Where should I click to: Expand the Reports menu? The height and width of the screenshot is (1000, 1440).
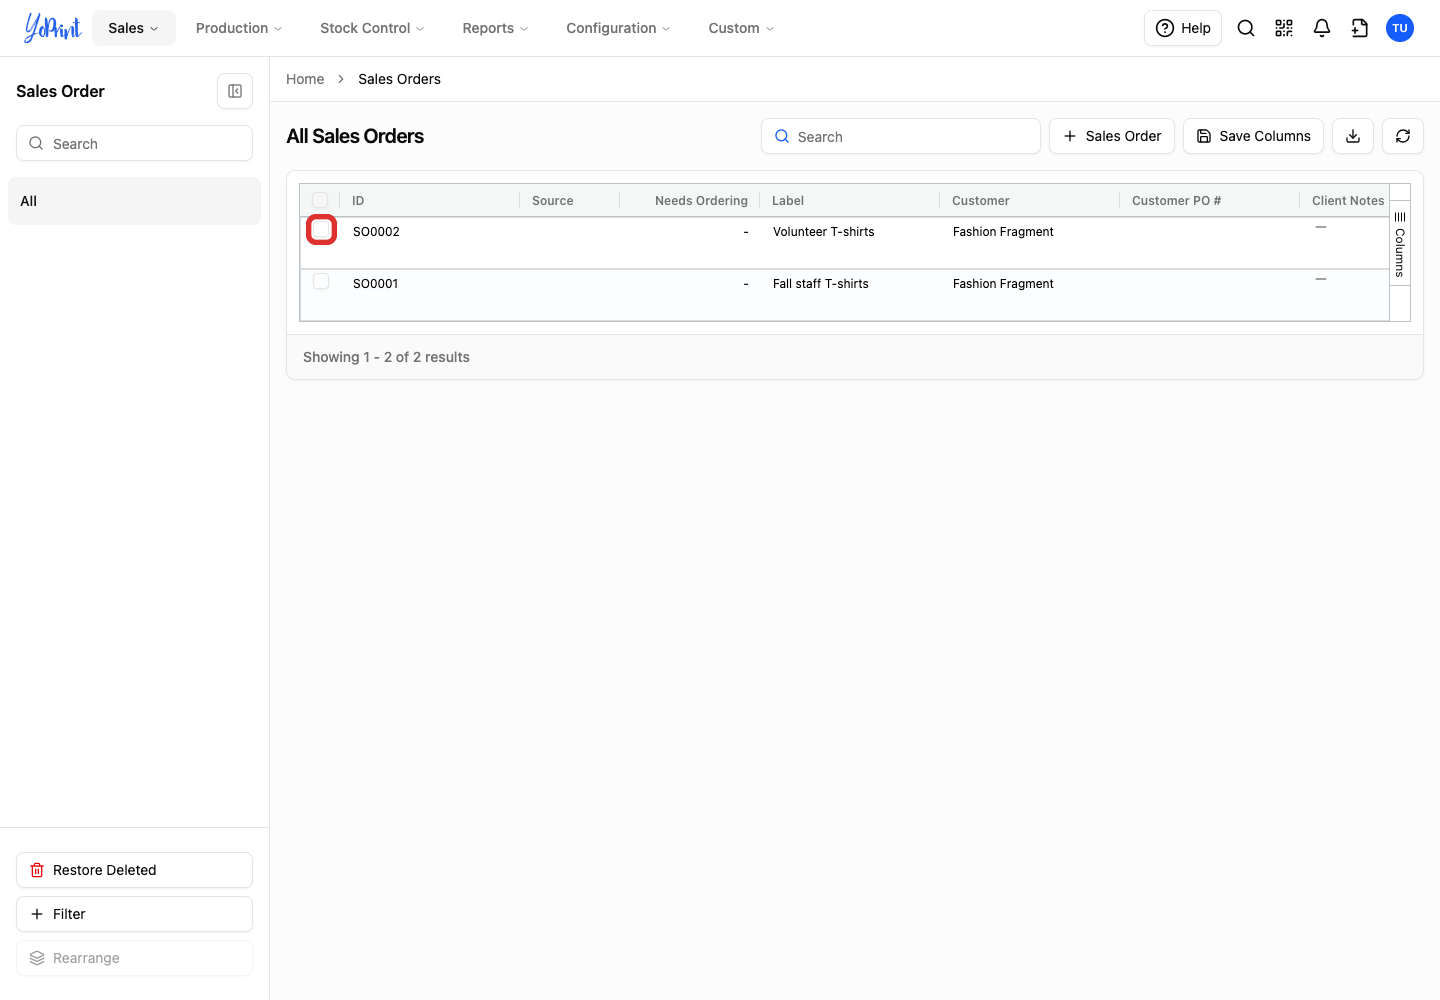click(495, 28)
